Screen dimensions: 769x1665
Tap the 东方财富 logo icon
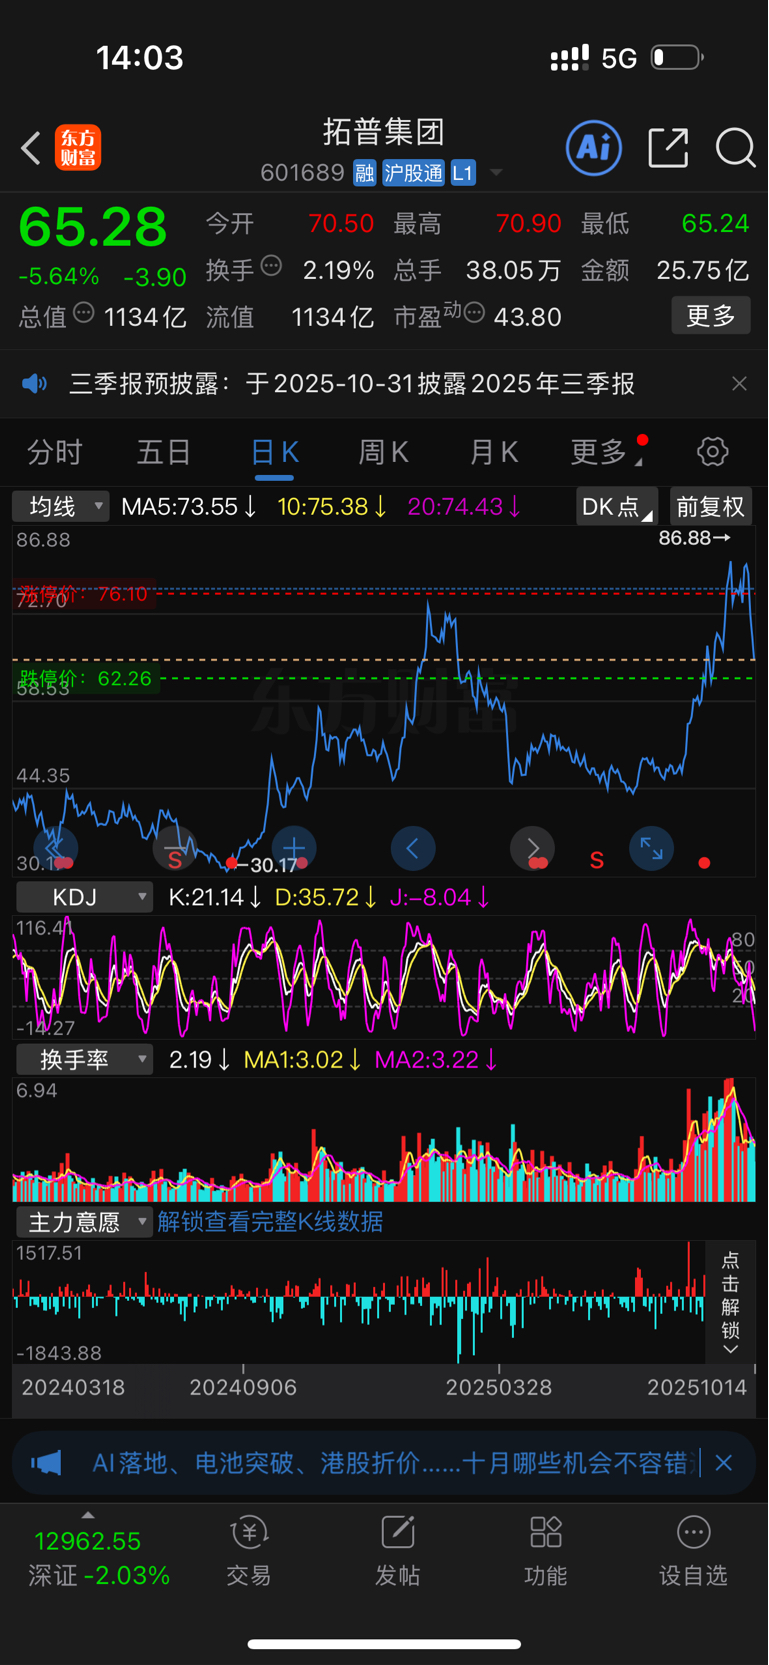[78, 148]
